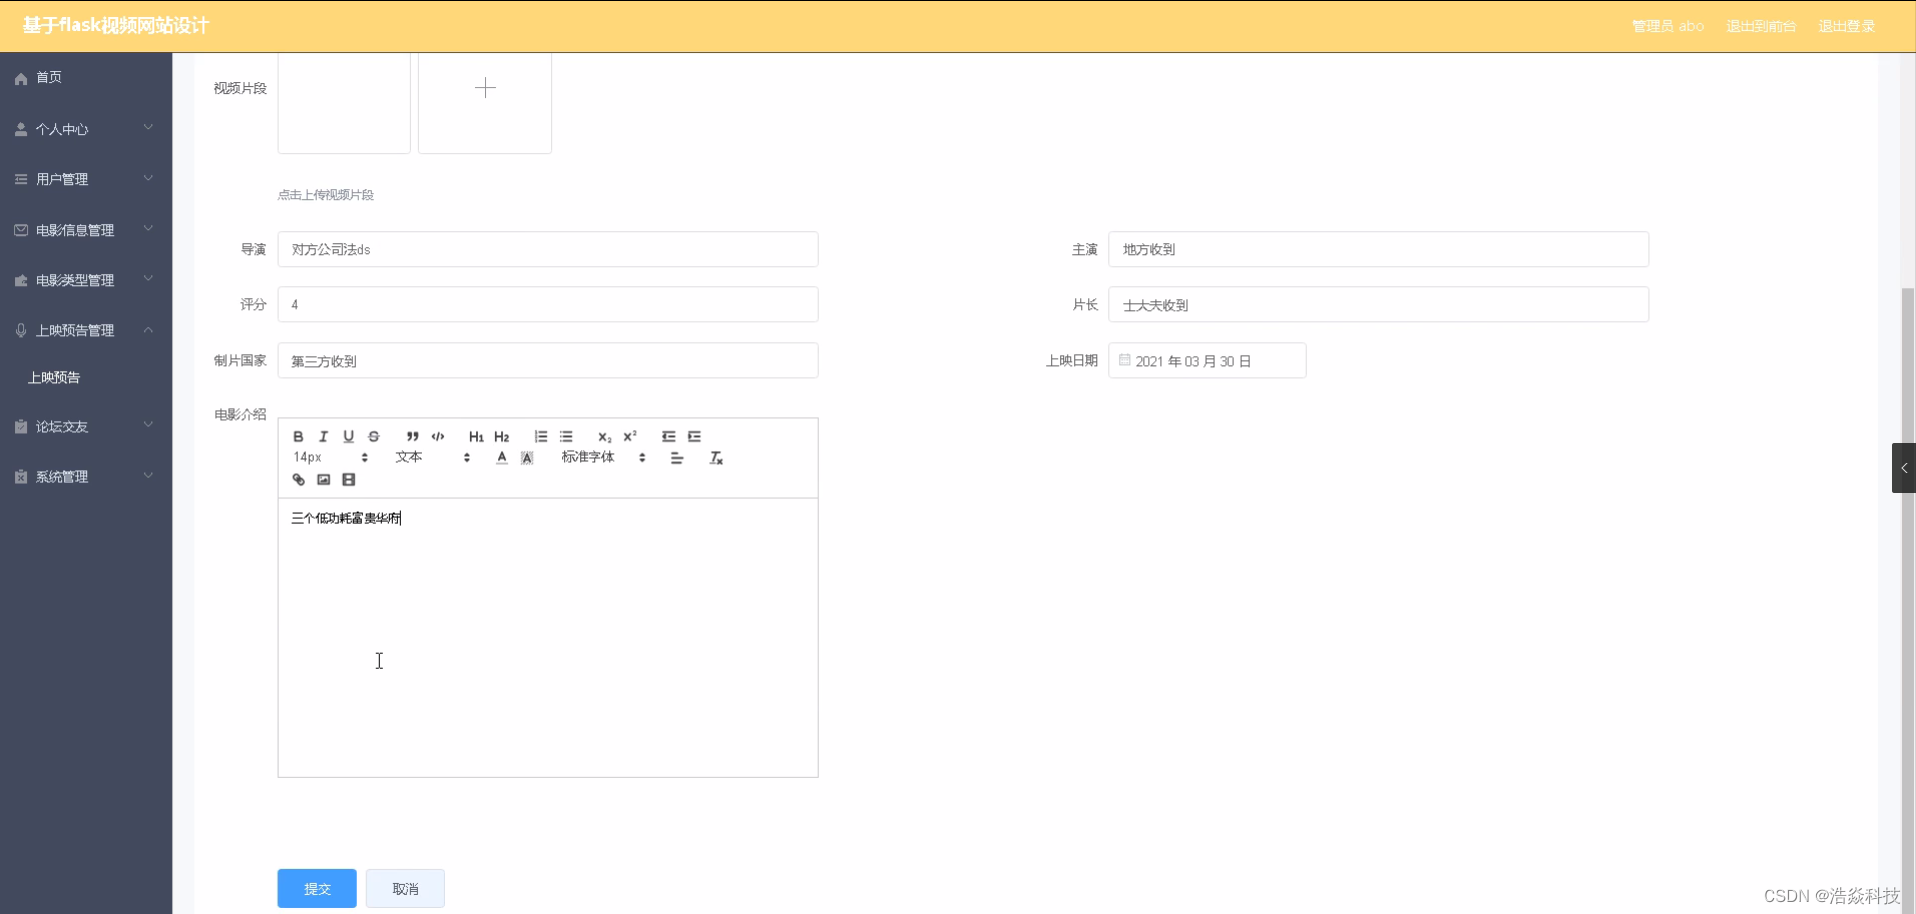Apply italic formatting in the text editor
The height and width of the screenshot is (914, 1916).
coord(322,436)
